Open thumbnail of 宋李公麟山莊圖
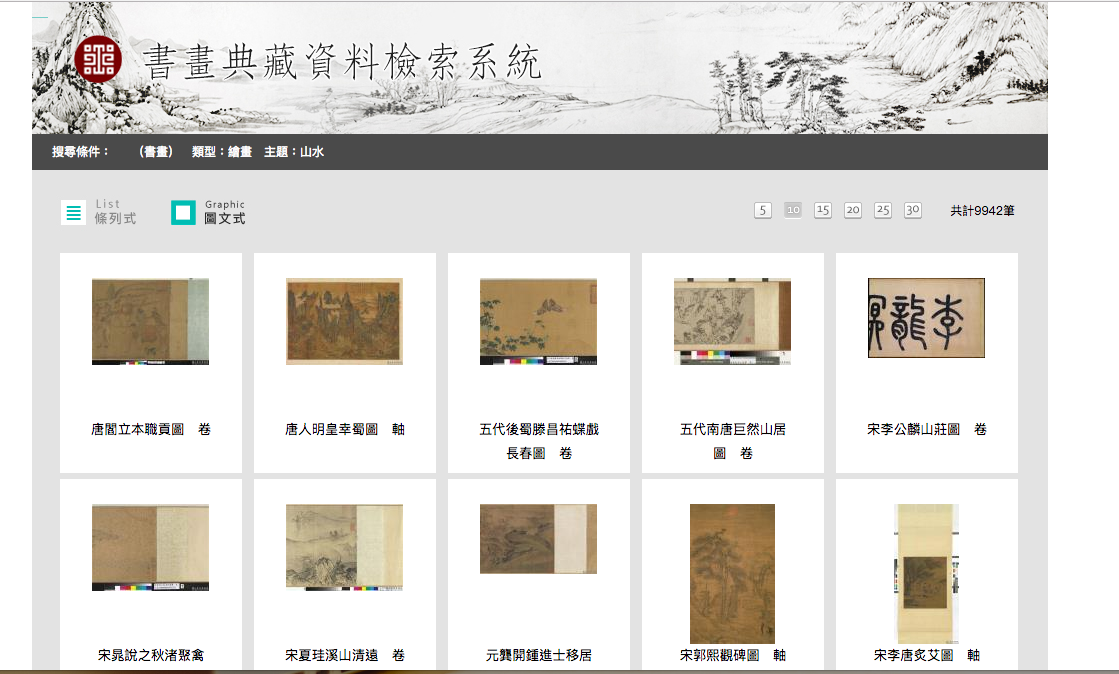 click(x=926, y=318)
